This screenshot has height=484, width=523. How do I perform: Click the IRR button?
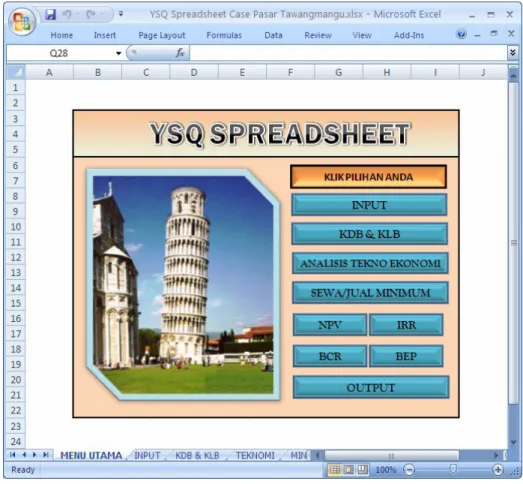click(406, 325)
